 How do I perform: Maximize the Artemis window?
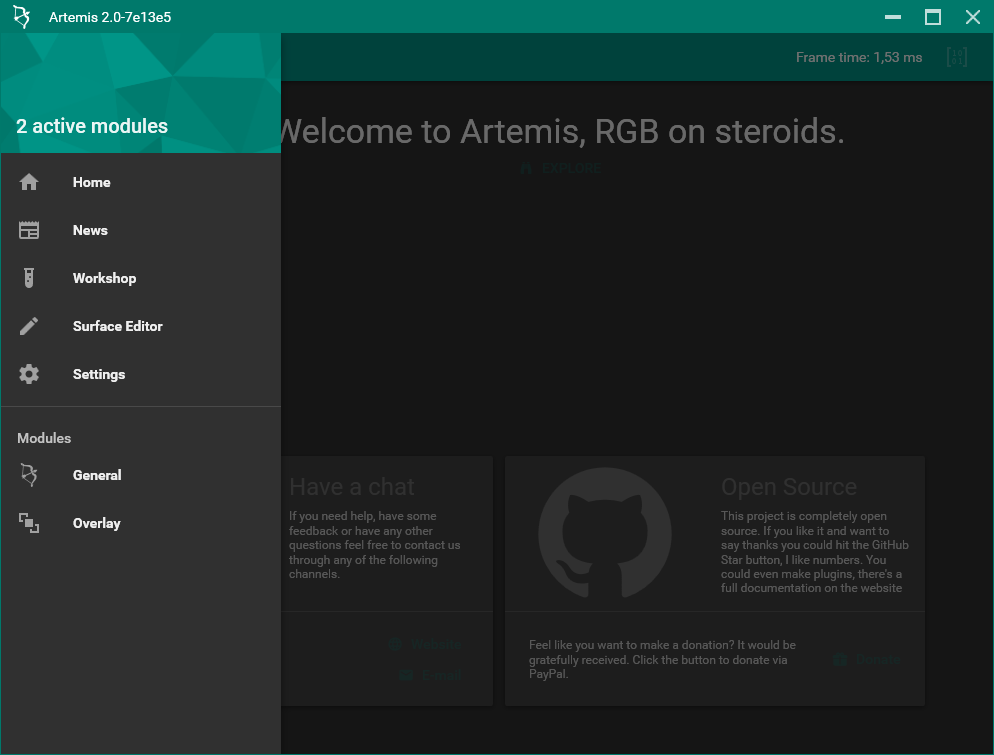pos(933,17)
